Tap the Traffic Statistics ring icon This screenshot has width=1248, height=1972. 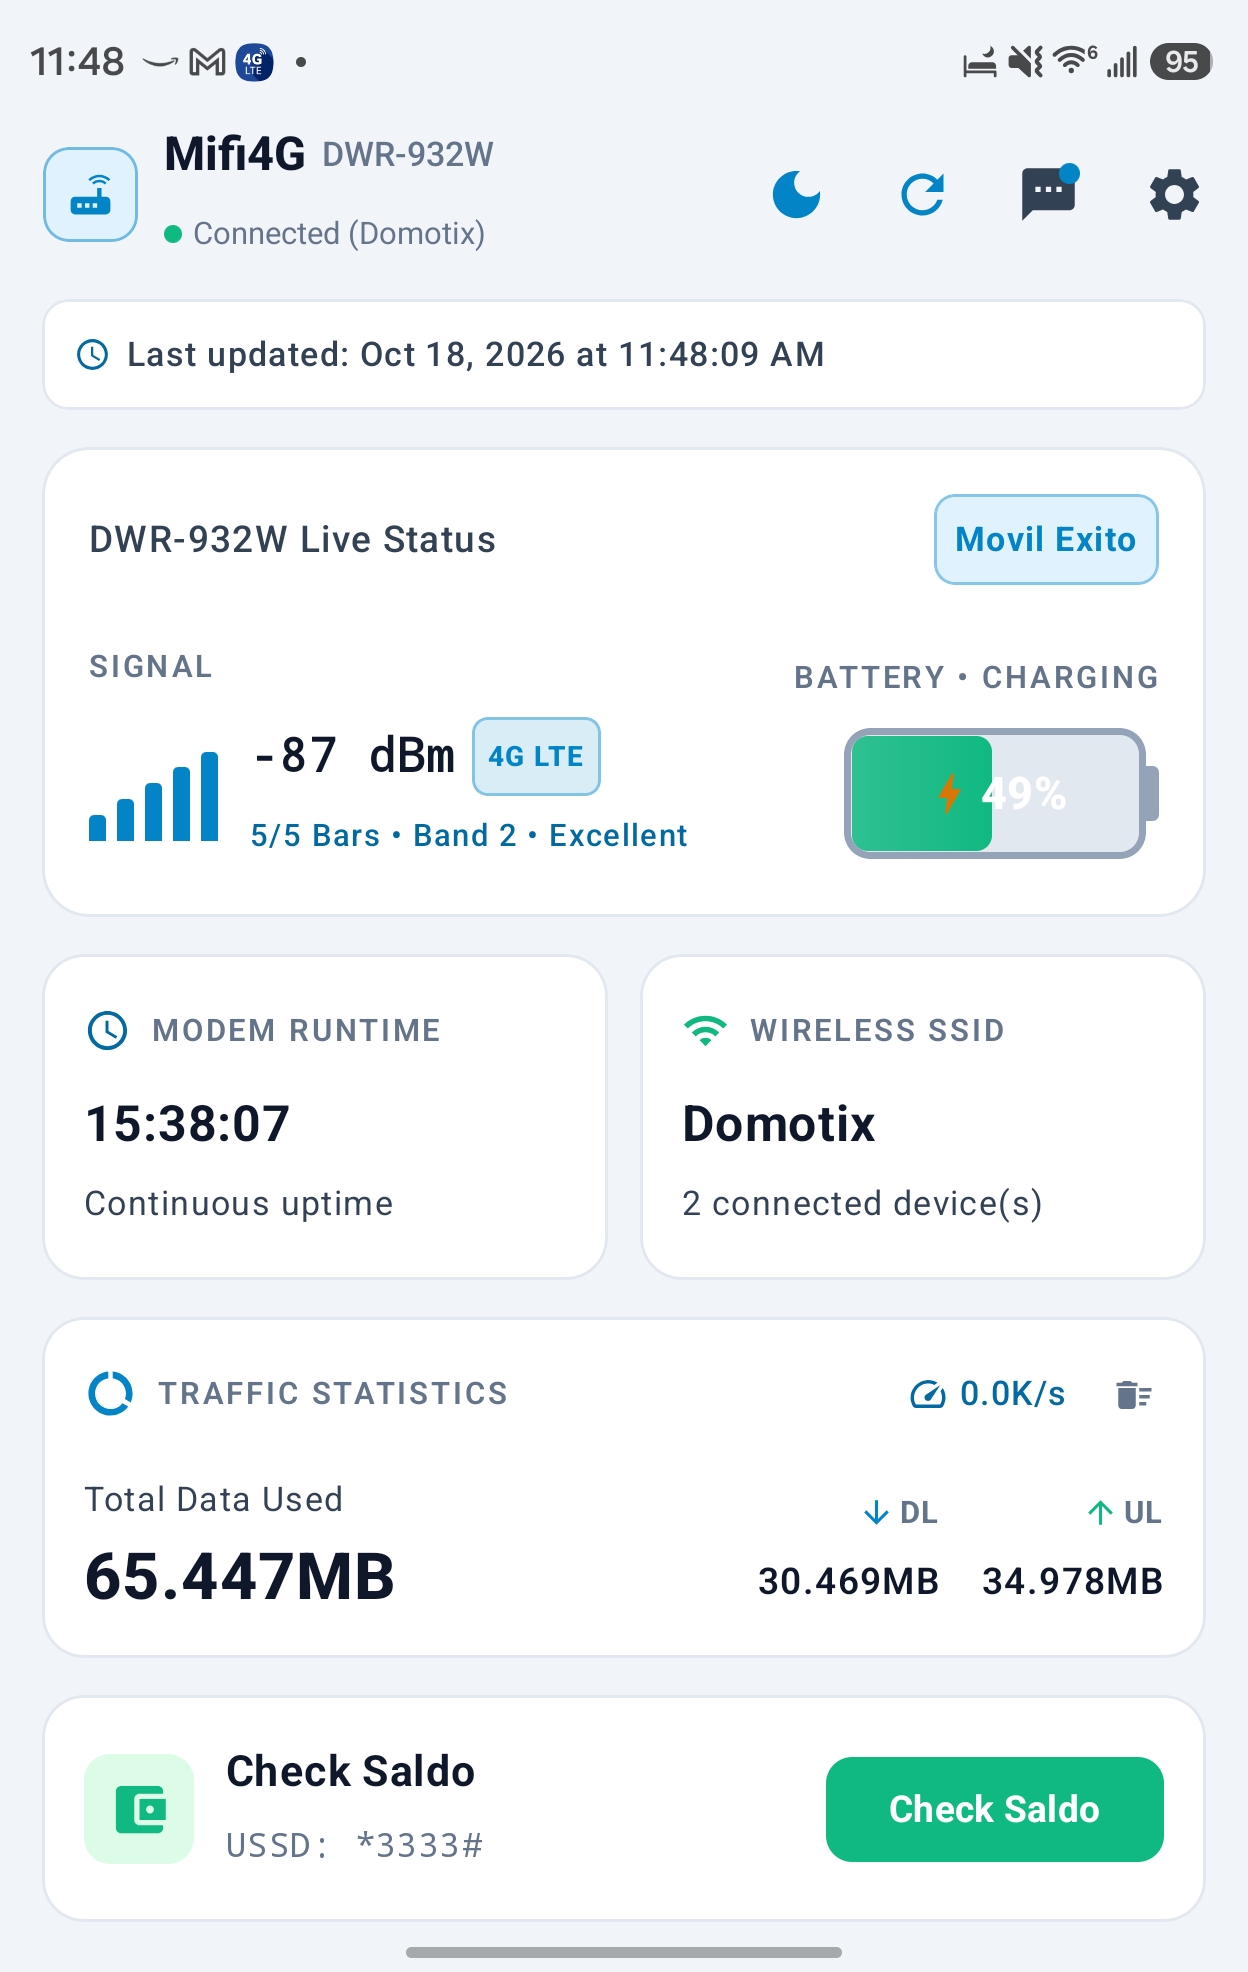(110, 1393)
